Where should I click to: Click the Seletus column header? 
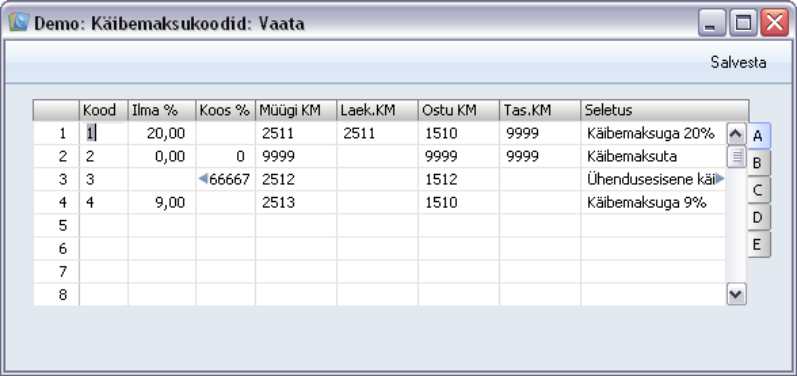coord(665,110)
